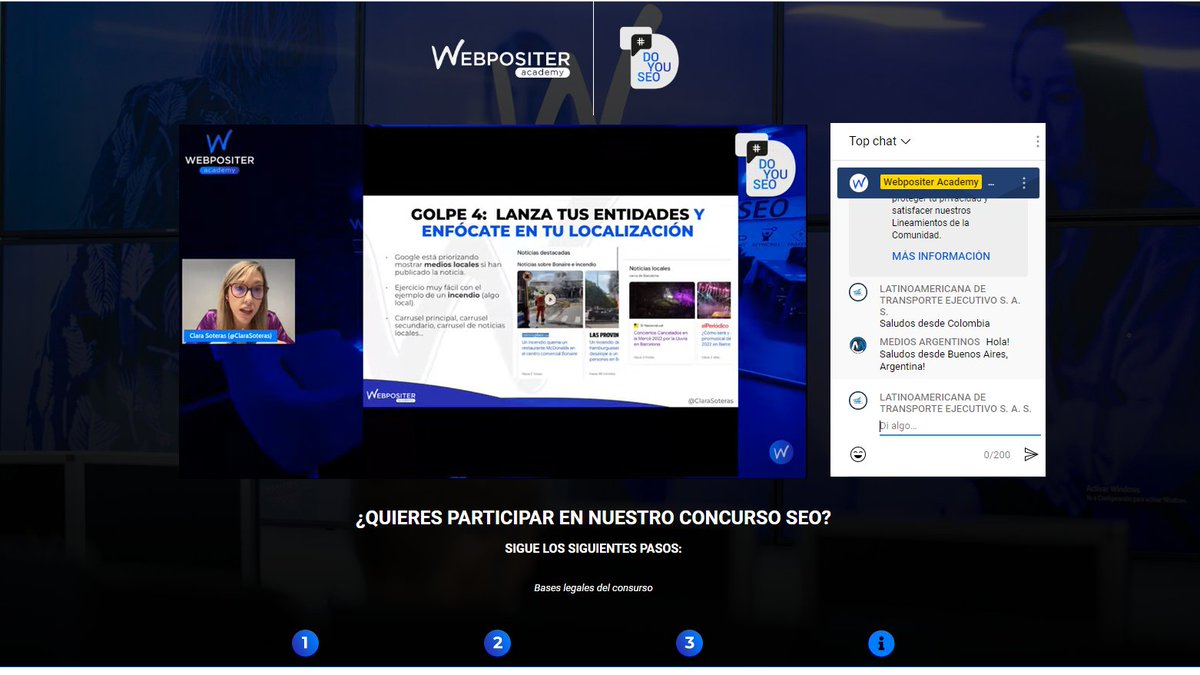Open the Top chat dropdown
Viewport: 1200px width, 675px height.
(880, 141)
